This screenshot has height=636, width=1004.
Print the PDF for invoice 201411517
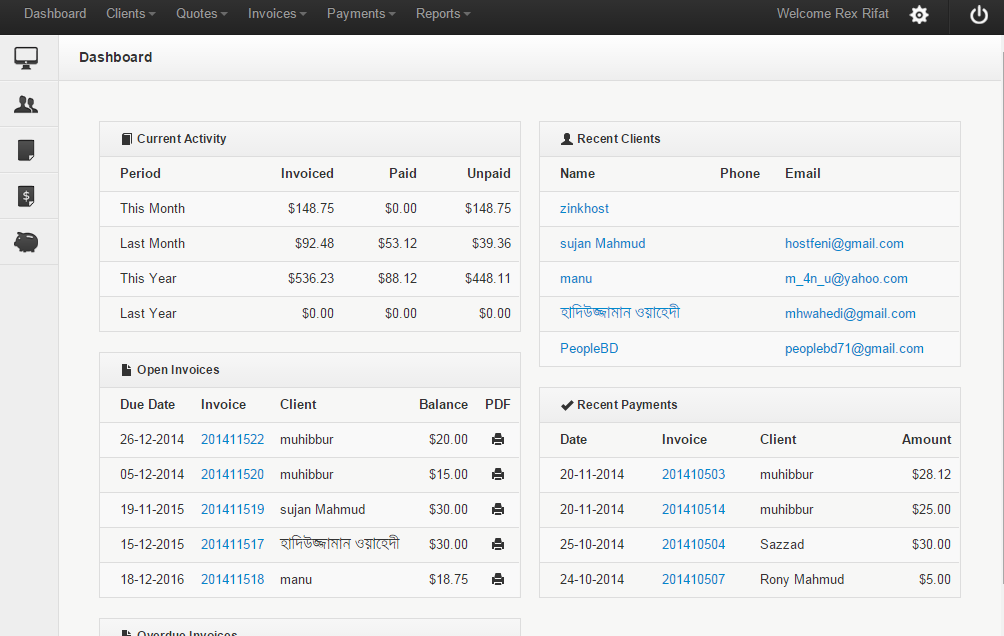click(497, 544)
